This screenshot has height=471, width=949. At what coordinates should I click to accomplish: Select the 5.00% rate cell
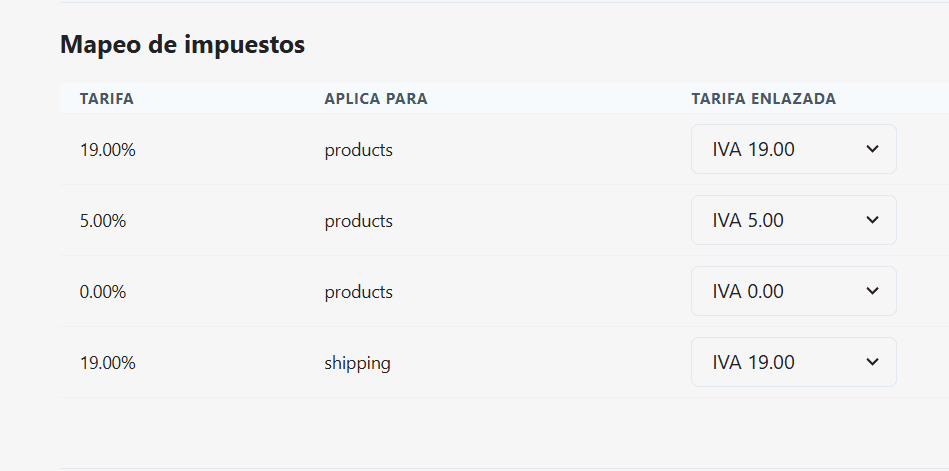(103, 220)
